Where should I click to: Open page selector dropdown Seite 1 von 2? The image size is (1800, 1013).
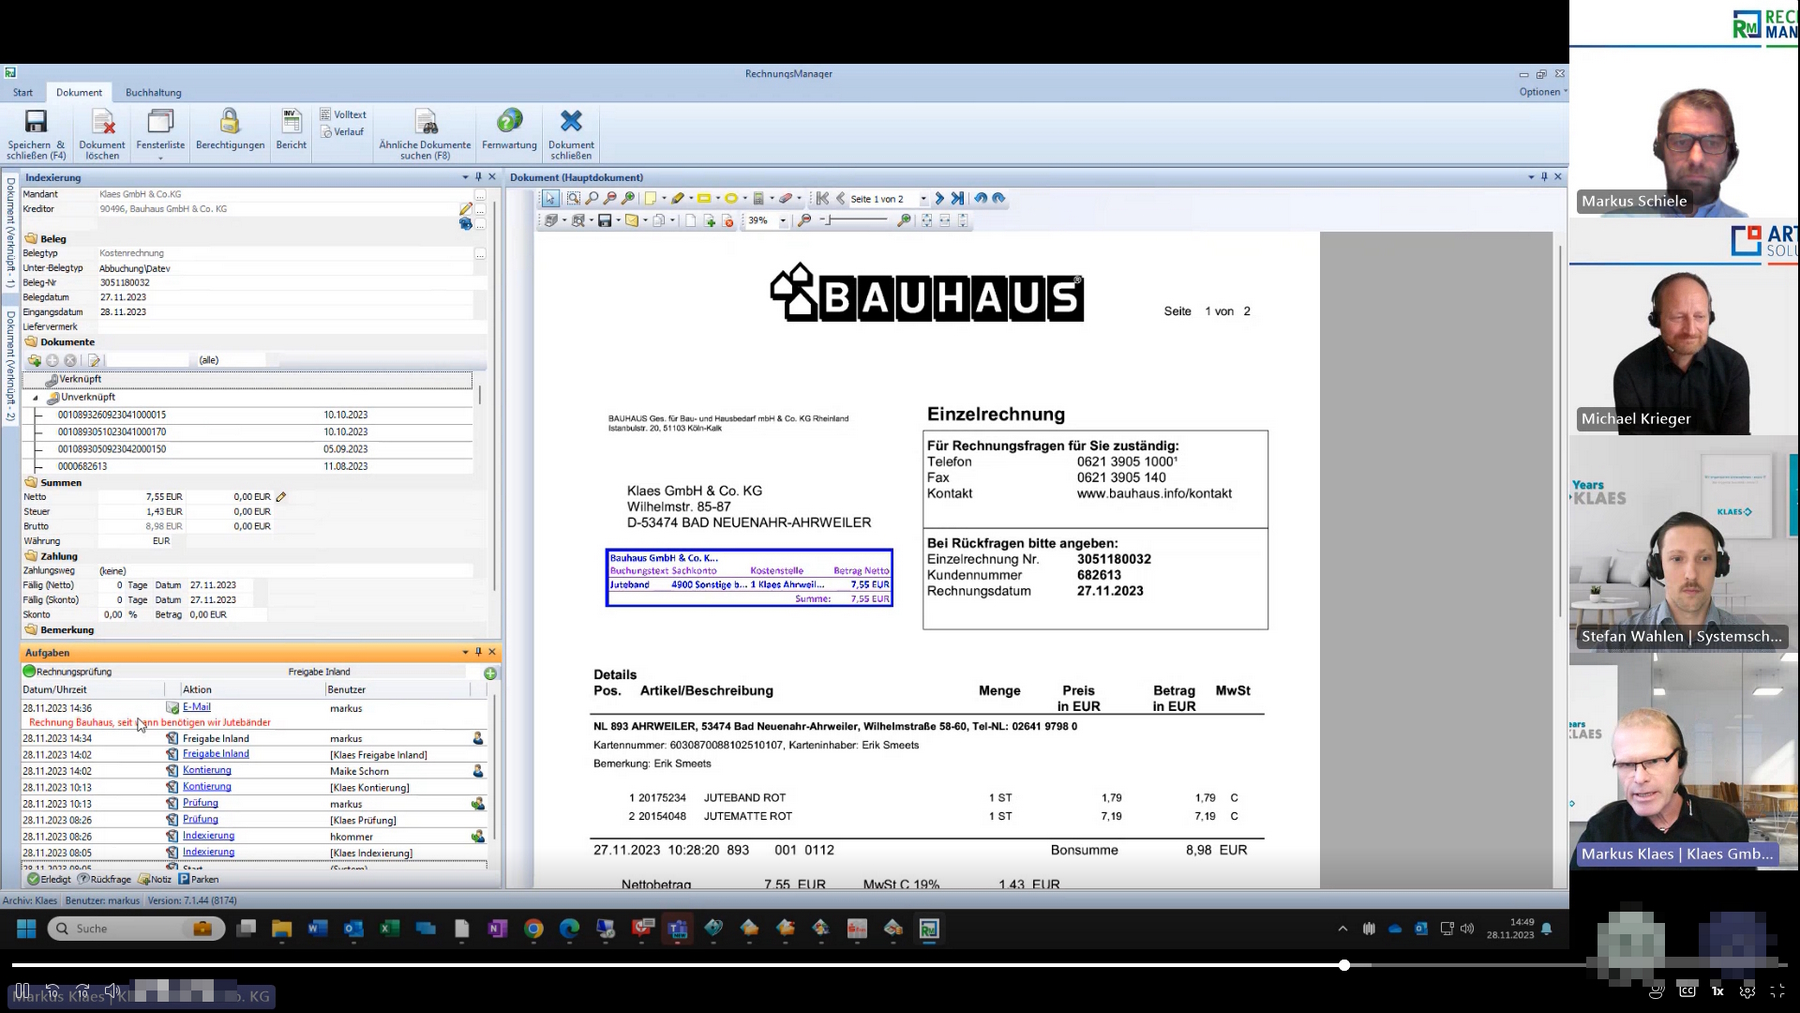923,199
